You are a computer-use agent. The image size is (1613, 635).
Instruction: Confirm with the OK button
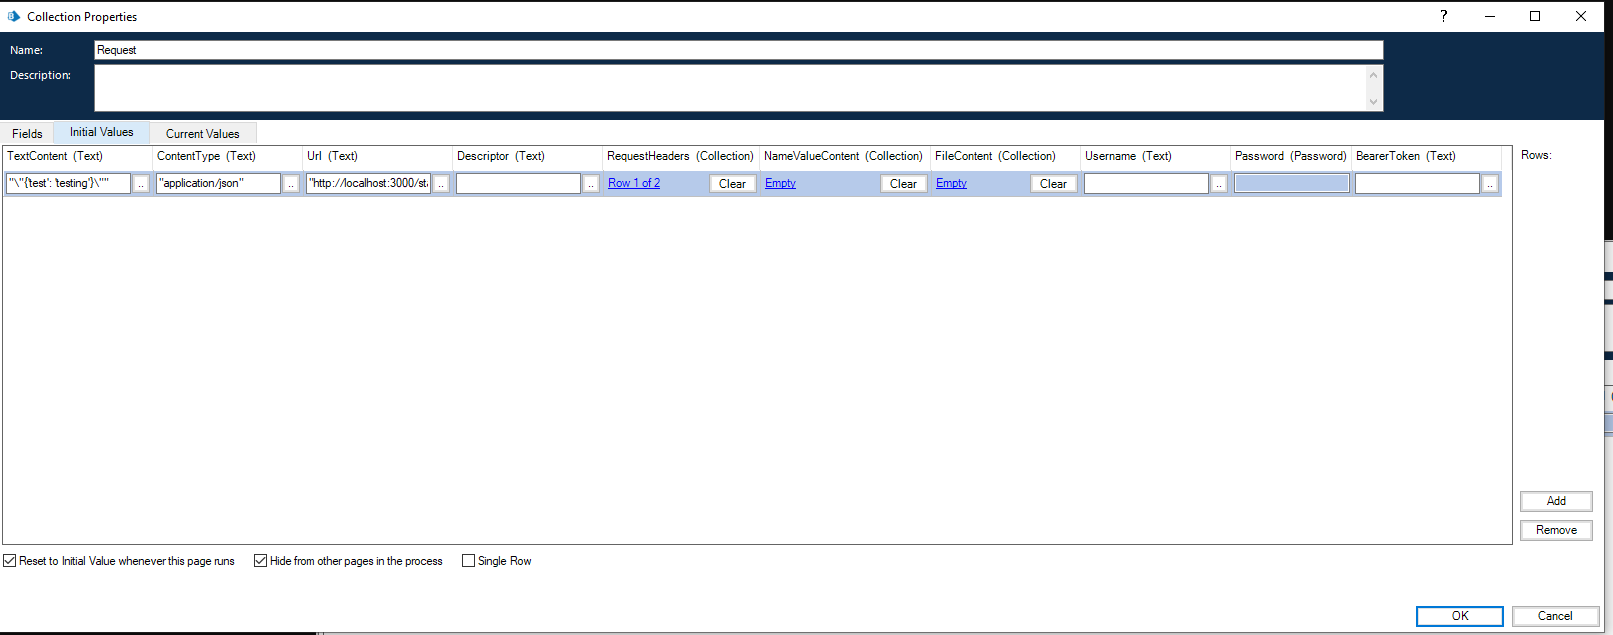click(1460, 616)
